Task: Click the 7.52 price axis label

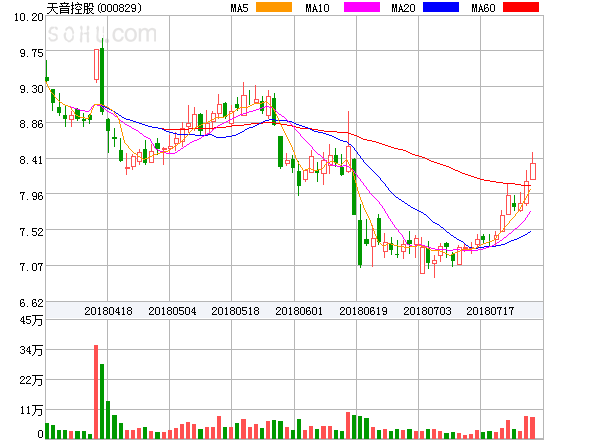Action: [x=31, y=232]
